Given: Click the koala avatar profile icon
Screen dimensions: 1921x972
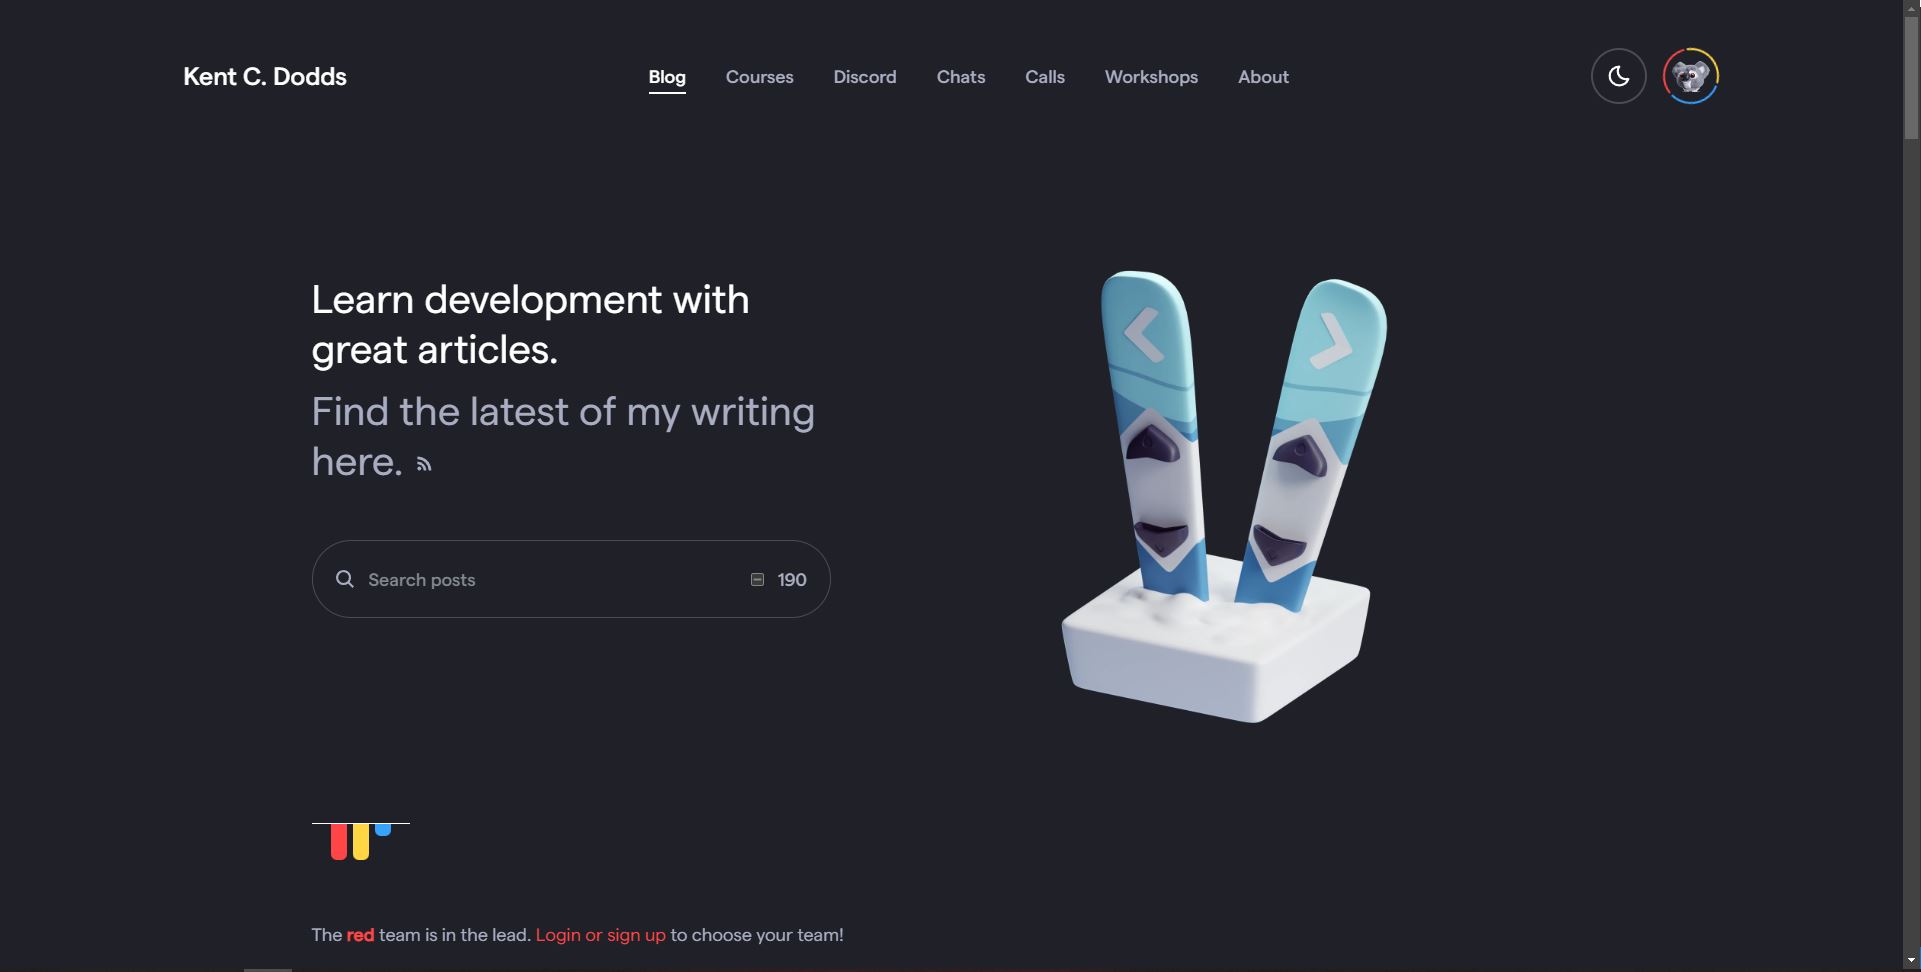Looking at the screenshot, I should [1690, 76].
